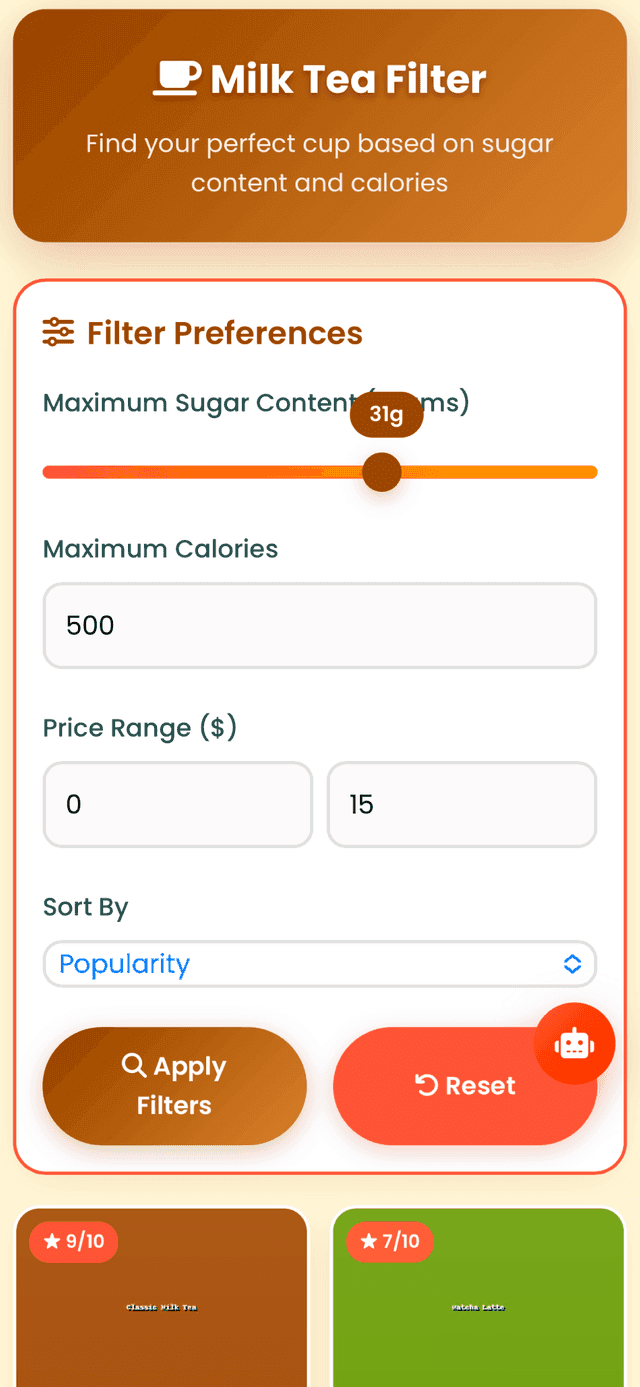The image size is (640, 1387).
Task: Click the Maximum Calories input showing 500
Action: pos(320,626)
